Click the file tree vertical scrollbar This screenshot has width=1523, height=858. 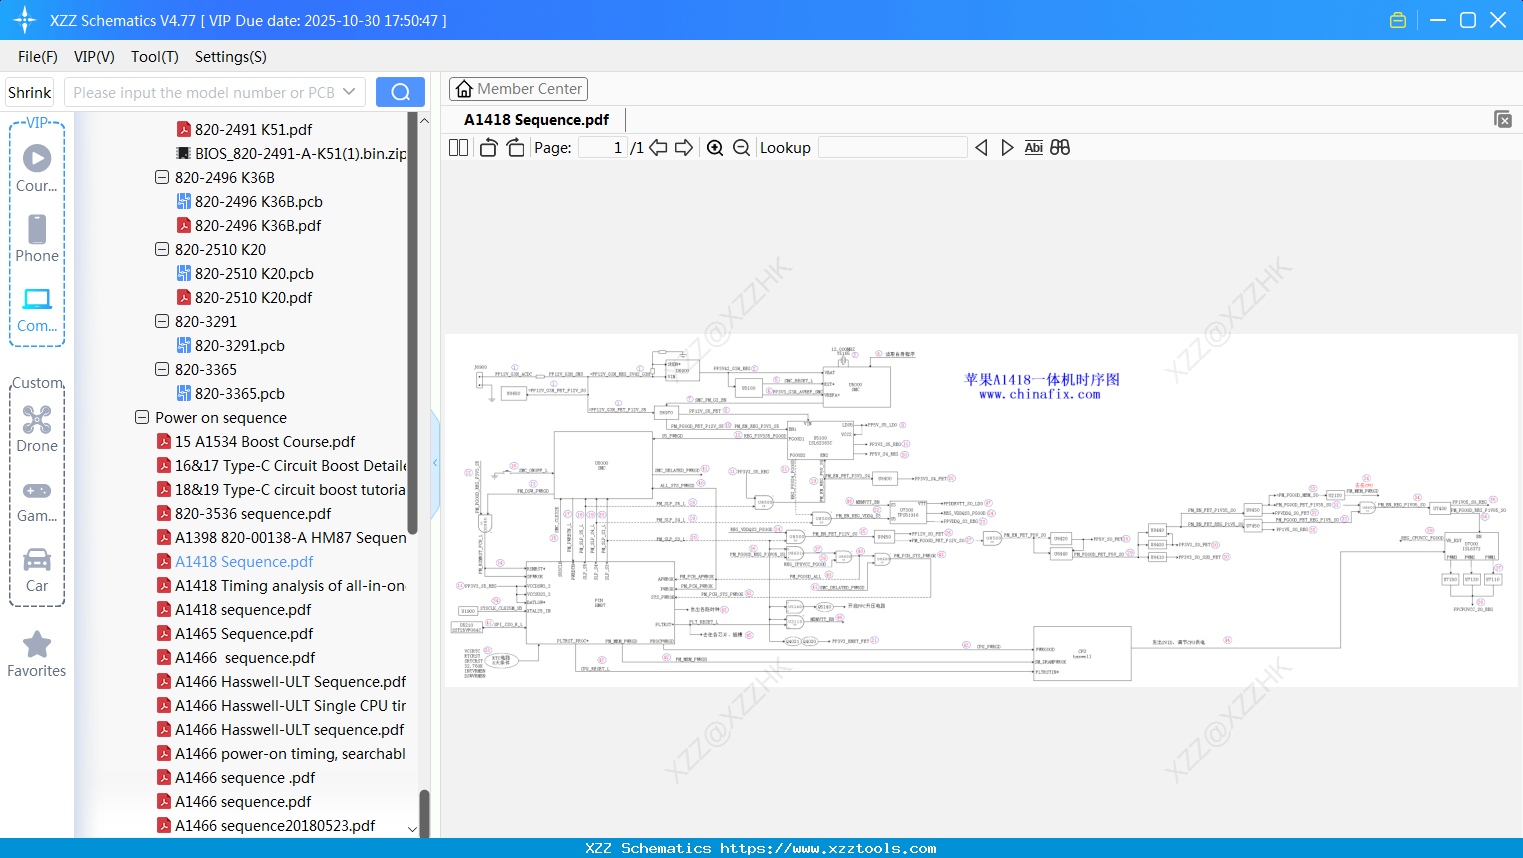(x=413, y=324)
